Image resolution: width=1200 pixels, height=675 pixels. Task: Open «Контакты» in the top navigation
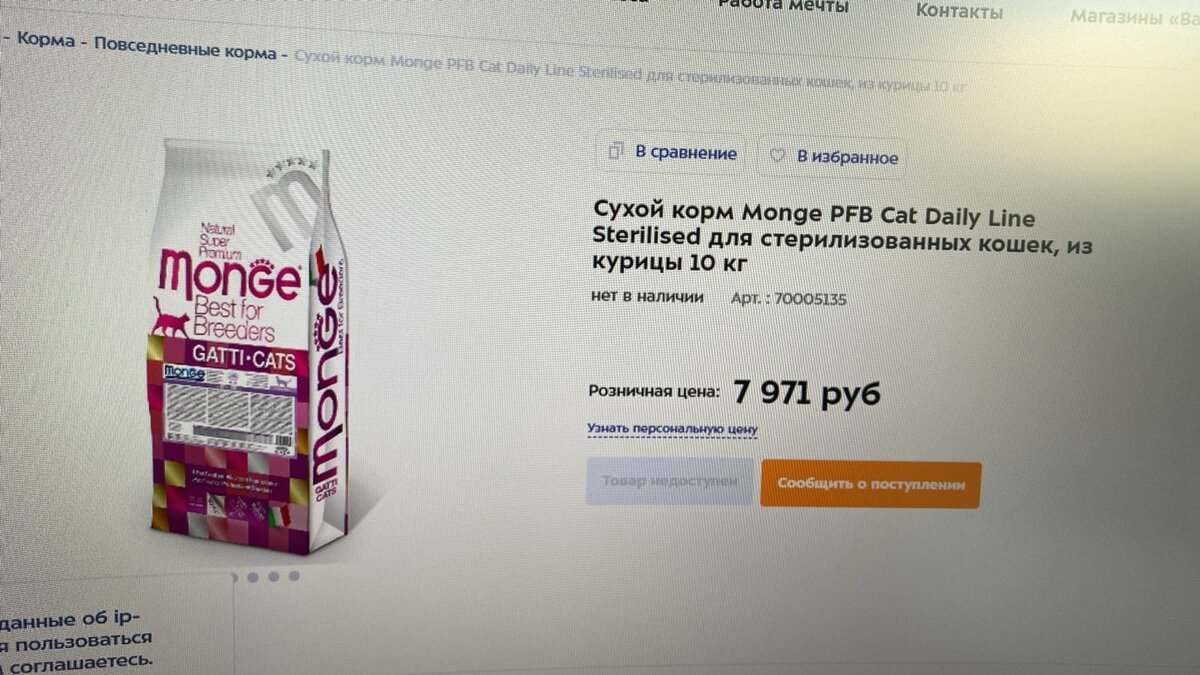[x=959, y=12]
